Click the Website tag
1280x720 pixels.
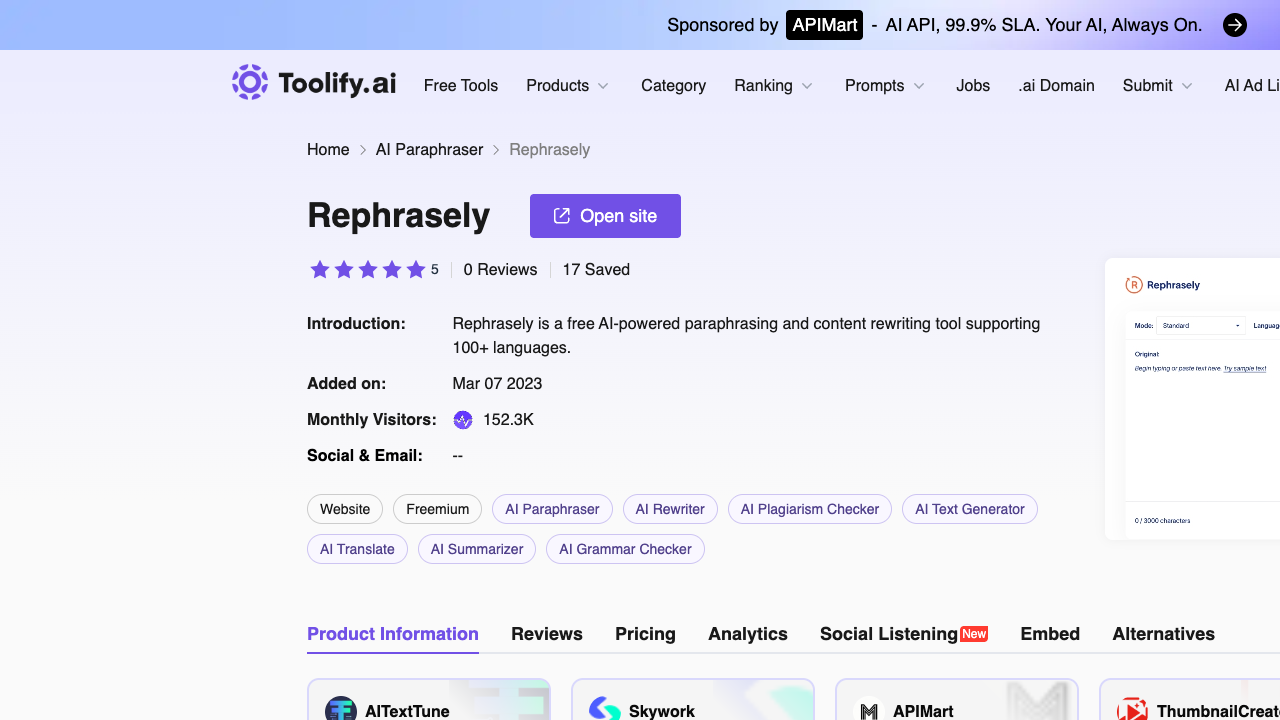[345, 509]
